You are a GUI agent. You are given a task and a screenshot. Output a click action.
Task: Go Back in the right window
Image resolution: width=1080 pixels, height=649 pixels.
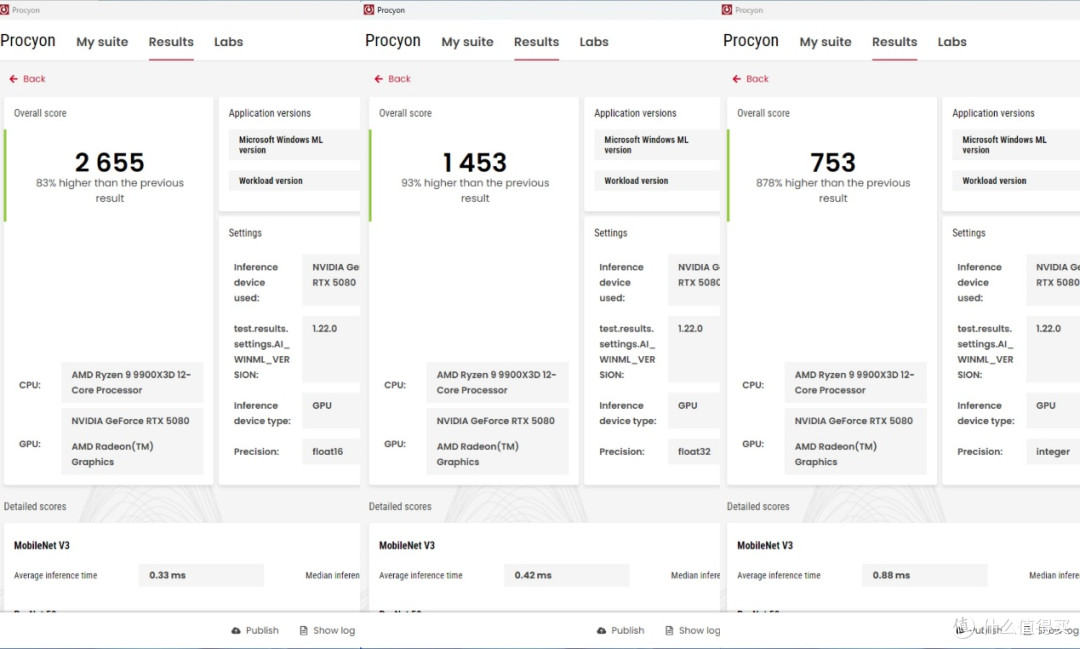(750, 79)
